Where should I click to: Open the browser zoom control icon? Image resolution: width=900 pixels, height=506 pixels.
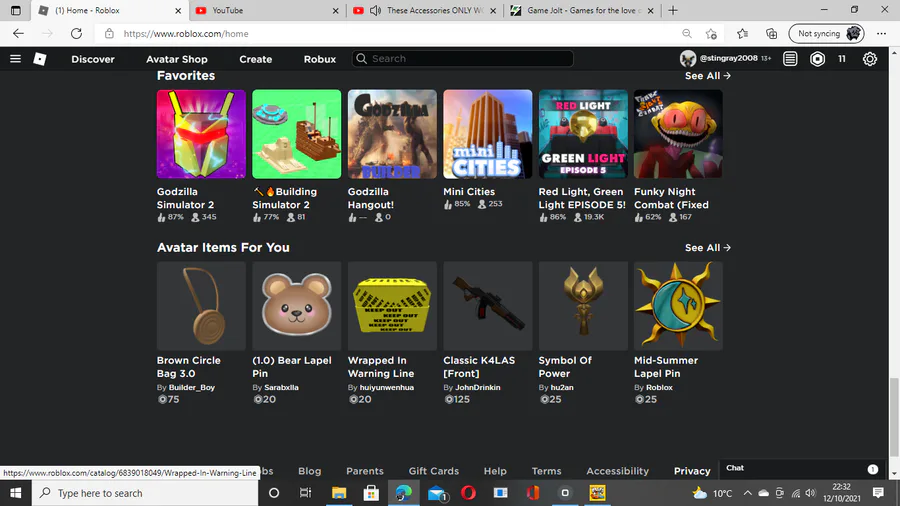(686, 33)
